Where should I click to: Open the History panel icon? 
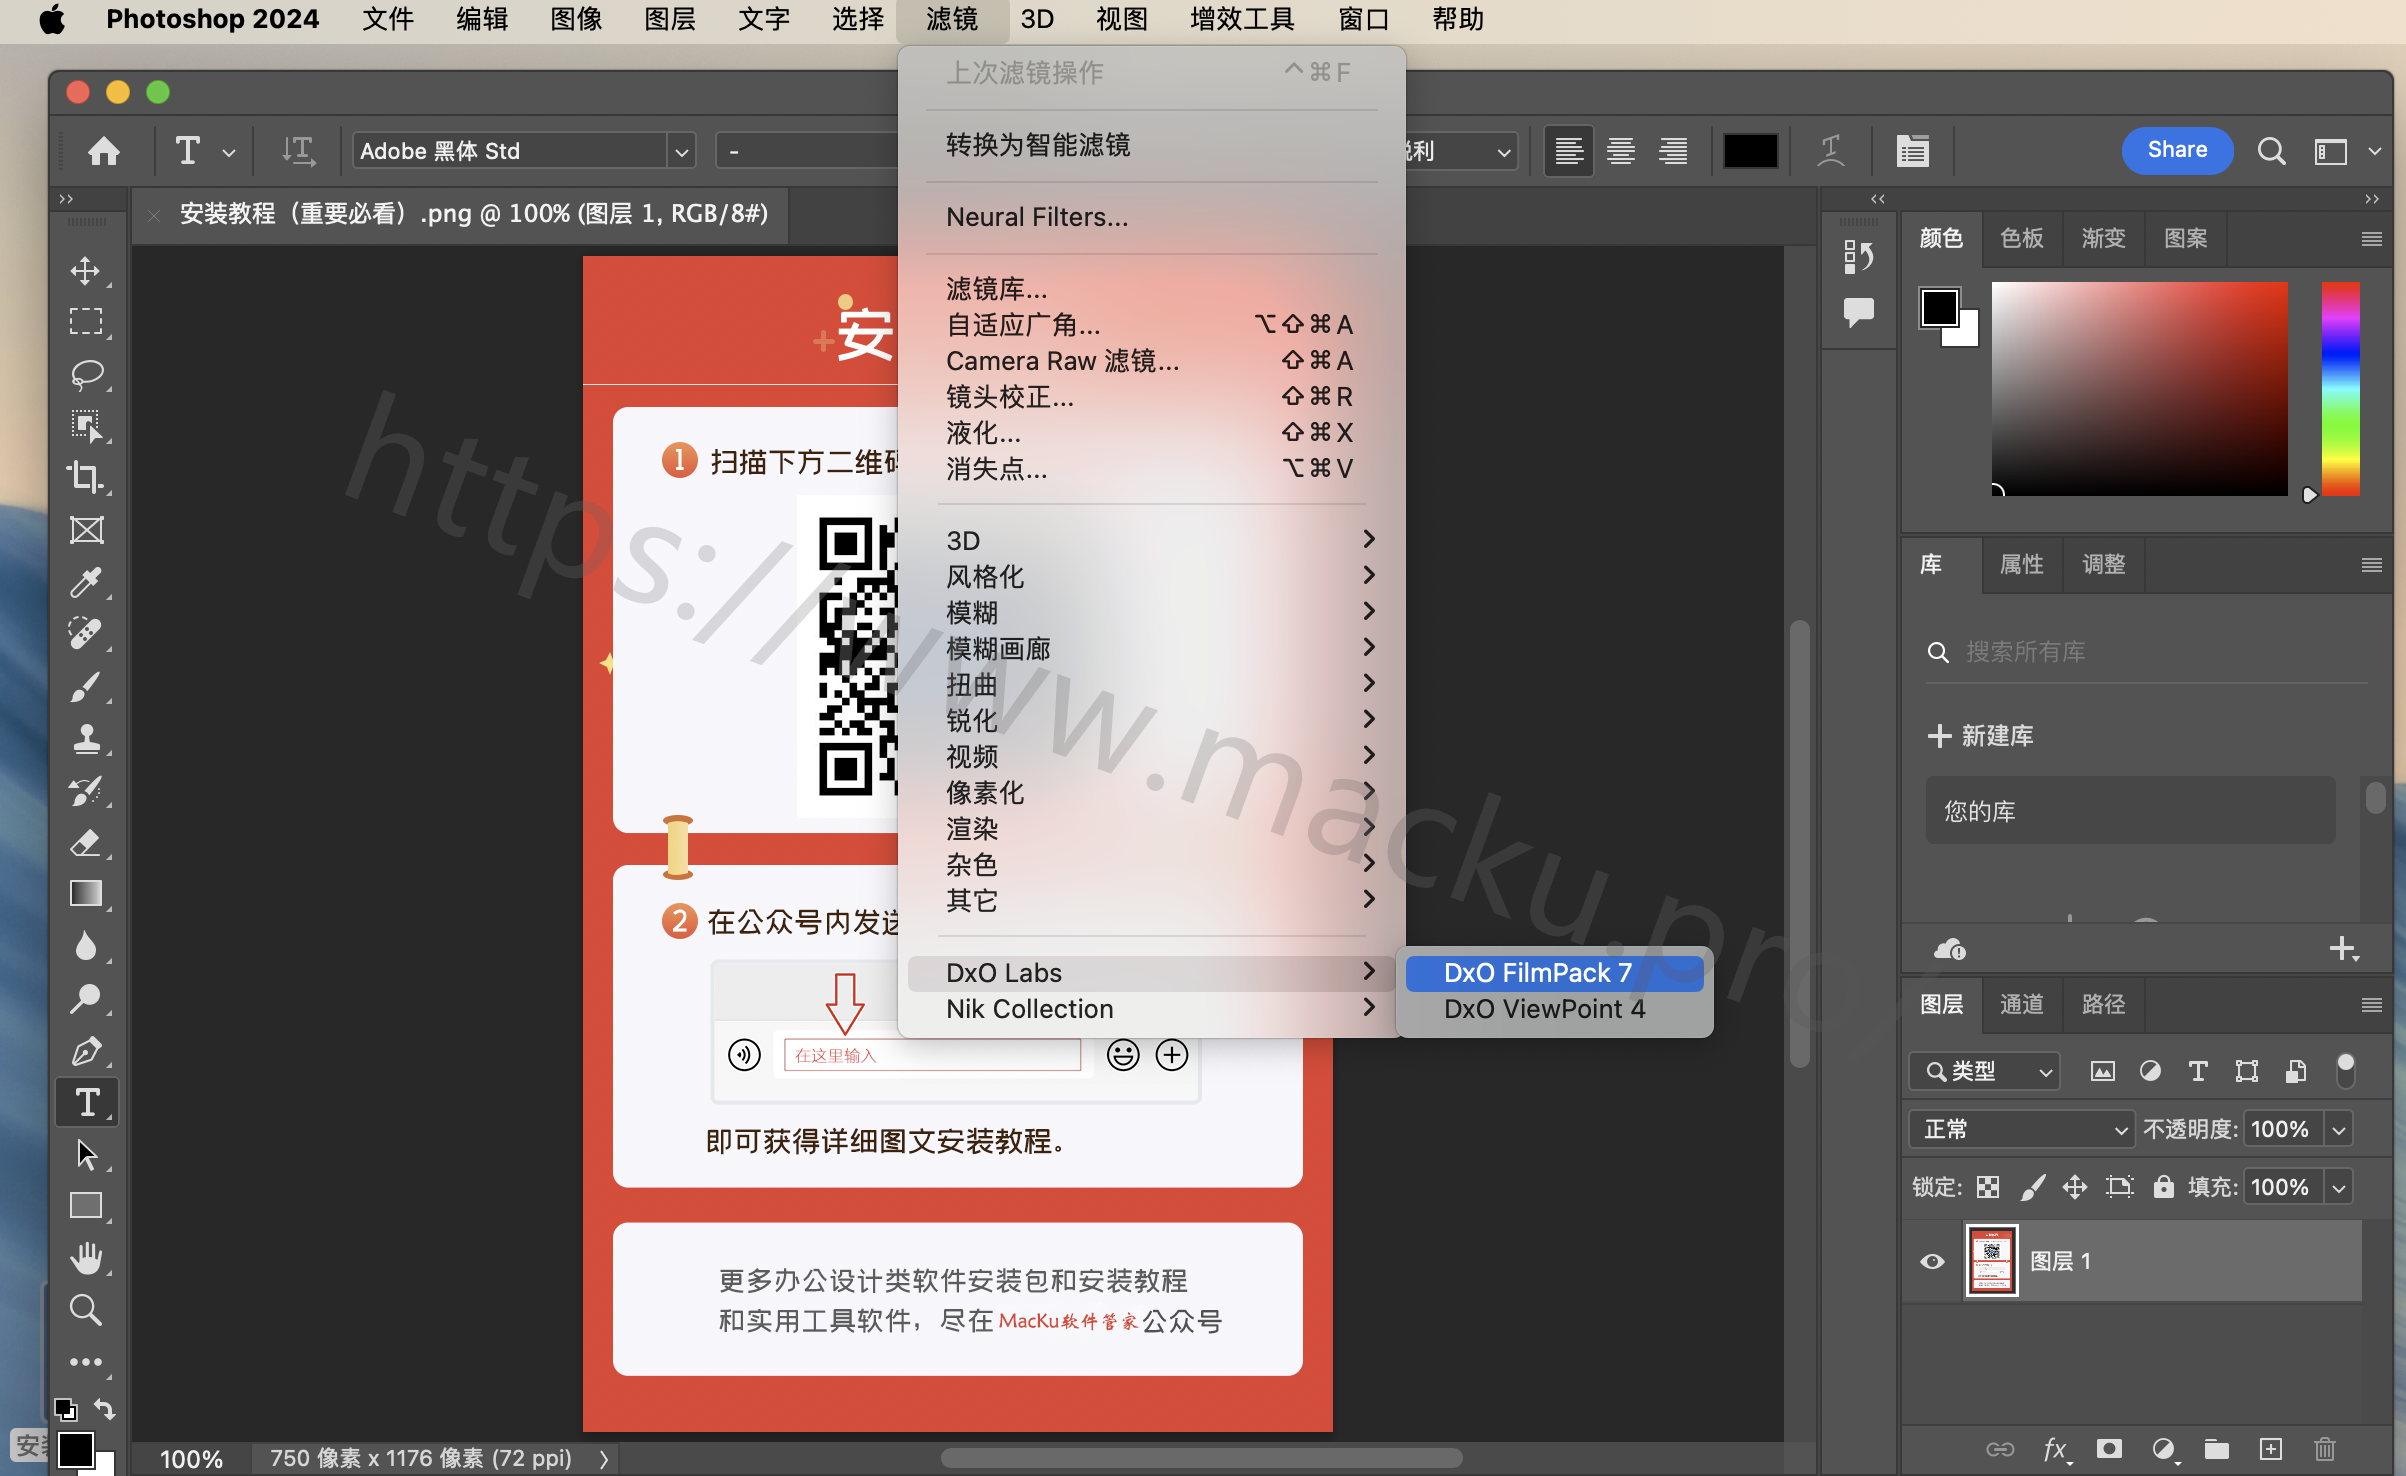pos(1858,257)
